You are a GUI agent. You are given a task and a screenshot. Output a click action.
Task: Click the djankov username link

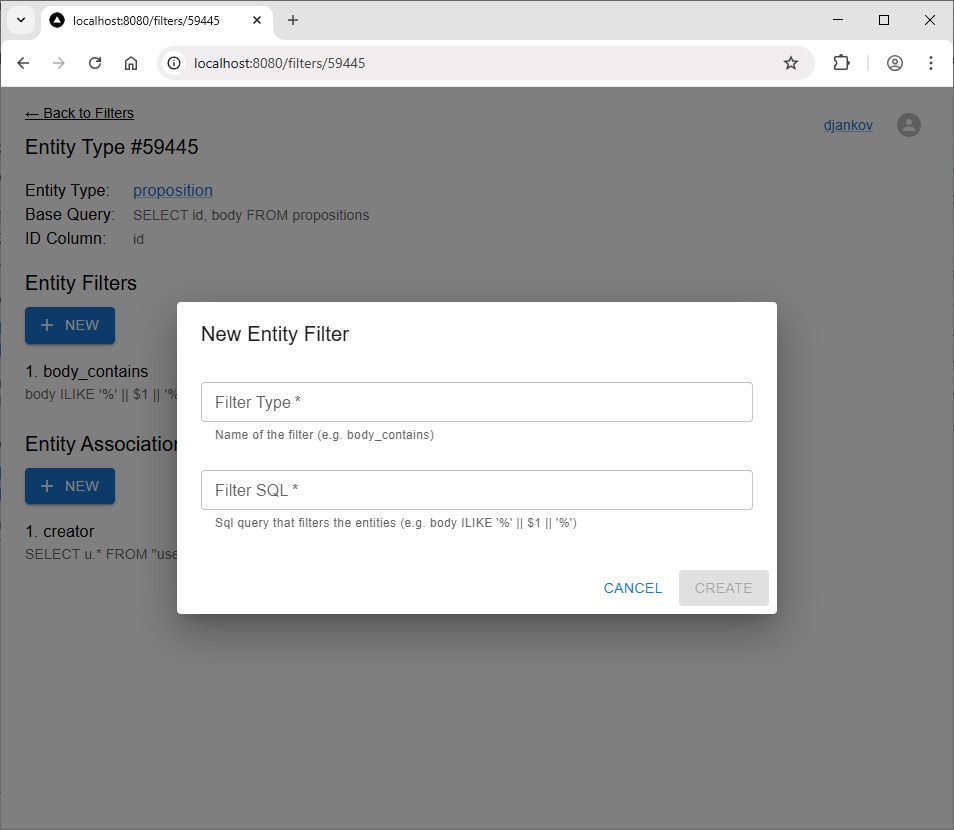[848, 126]
